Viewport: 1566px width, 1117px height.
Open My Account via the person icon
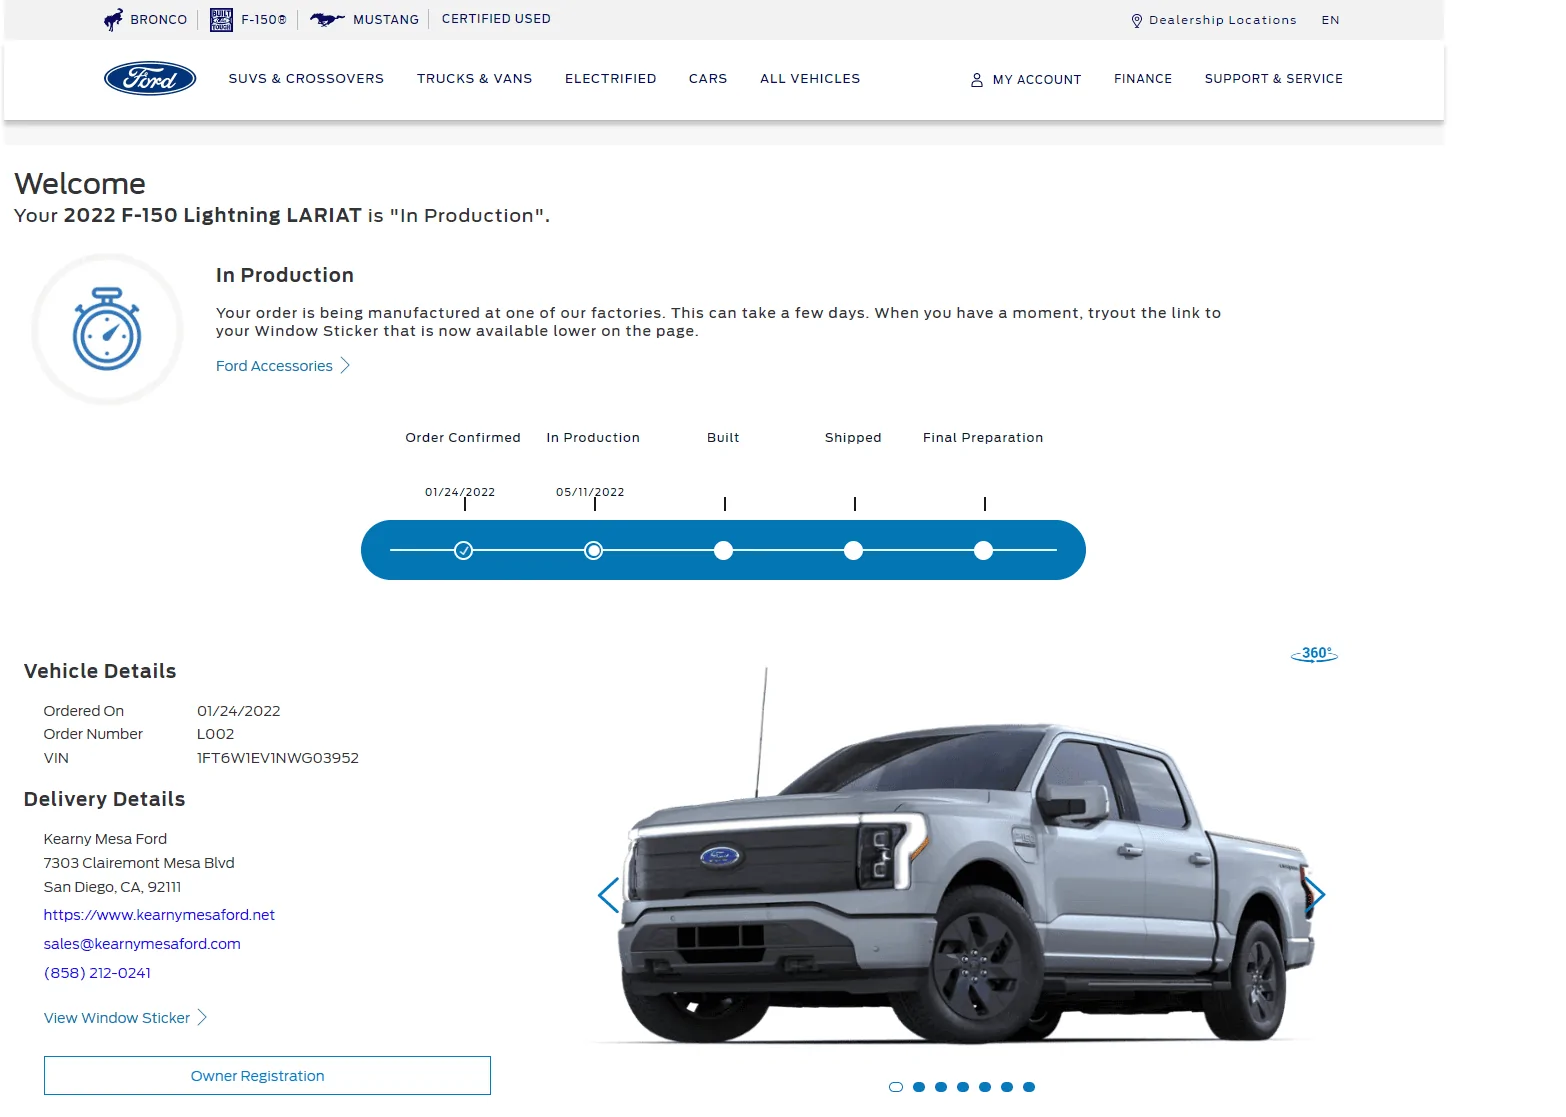[x=975, y=79]
